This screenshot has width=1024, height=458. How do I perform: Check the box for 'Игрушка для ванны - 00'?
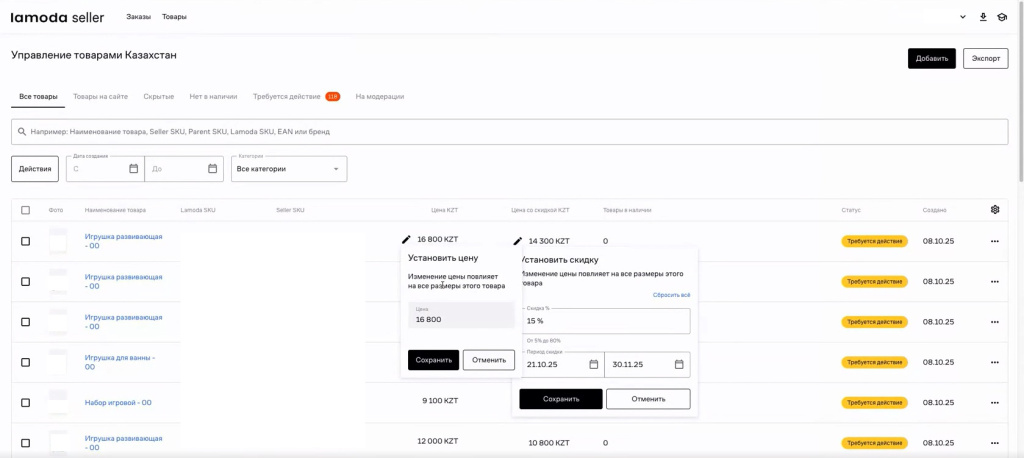(x=26, y=362)
